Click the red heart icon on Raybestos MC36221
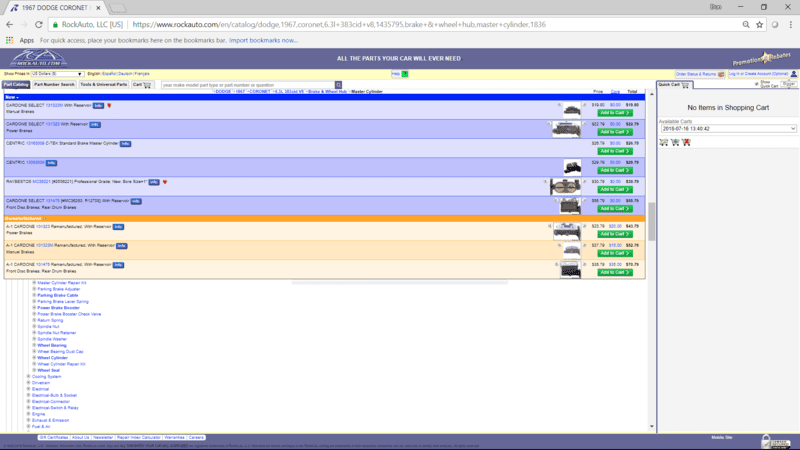The width and height of the screenshot is (800, 450). click(x=165, y=182)
